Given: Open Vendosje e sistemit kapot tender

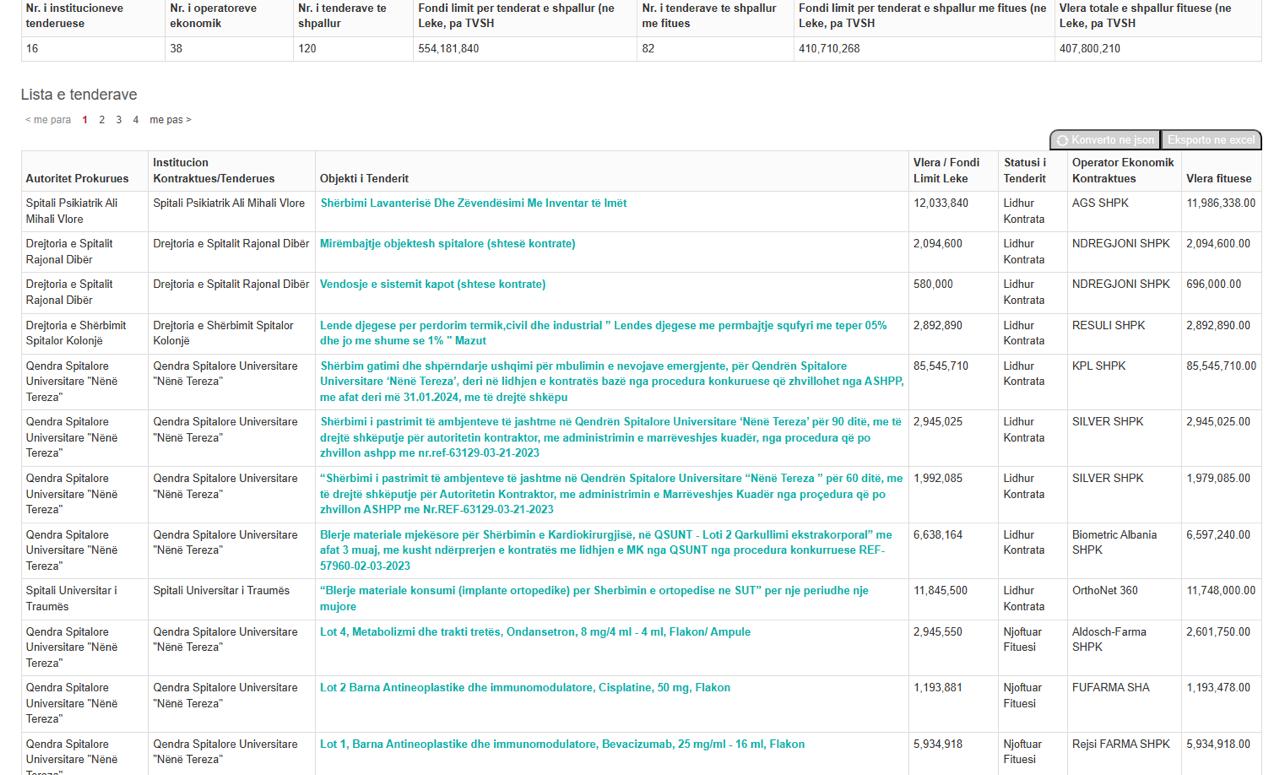Looking at the screenshot, I should pyautogui.click(x=432, y=284).
